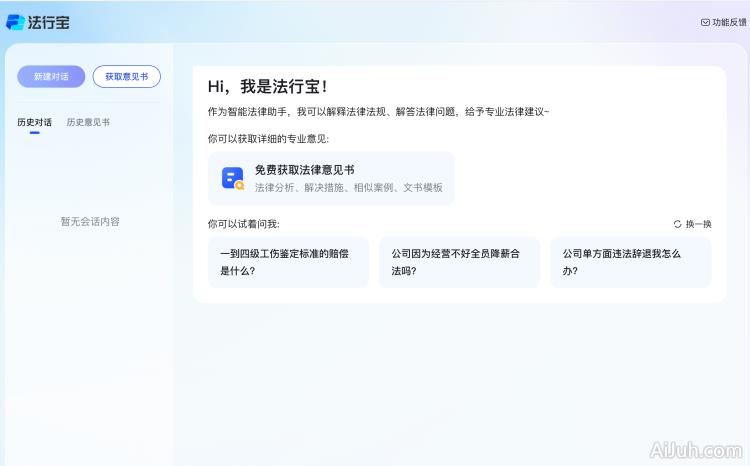Shuffle suggestions via 换一换 text

(698, 224)
